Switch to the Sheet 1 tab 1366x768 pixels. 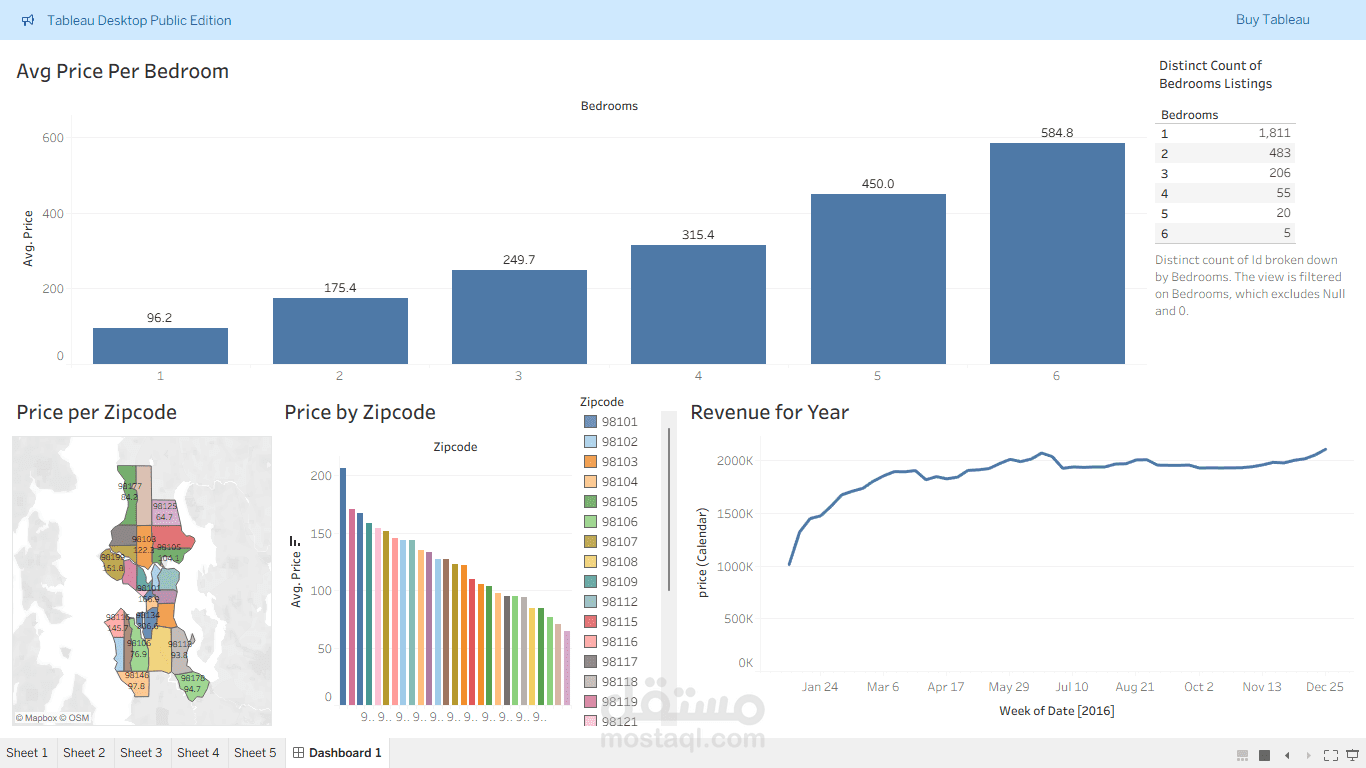(27, 753)
